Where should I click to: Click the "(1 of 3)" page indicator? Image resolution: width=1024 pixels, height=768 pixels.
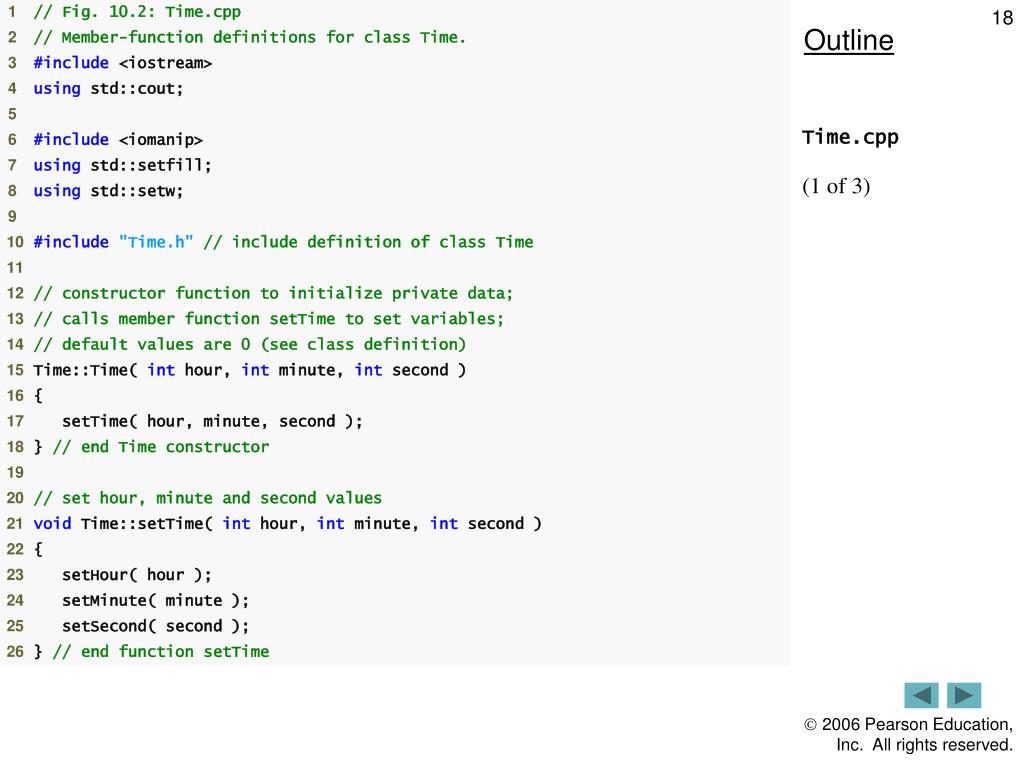[x=836, y=186]
